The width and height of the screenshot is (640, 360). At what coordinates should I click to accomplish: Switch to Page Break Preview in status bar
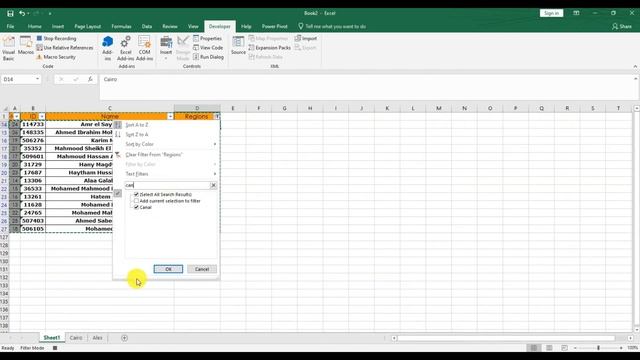(x=564, y=348)
